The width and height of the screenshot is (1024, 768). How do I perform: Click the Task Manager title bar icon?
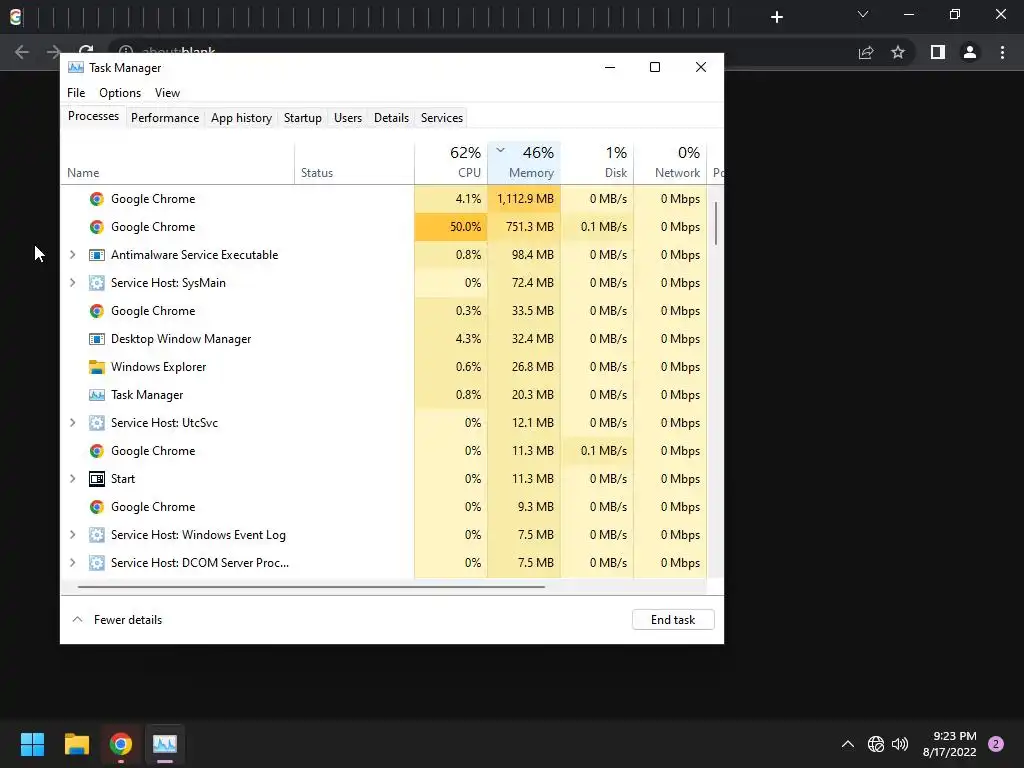coord(76,67)
